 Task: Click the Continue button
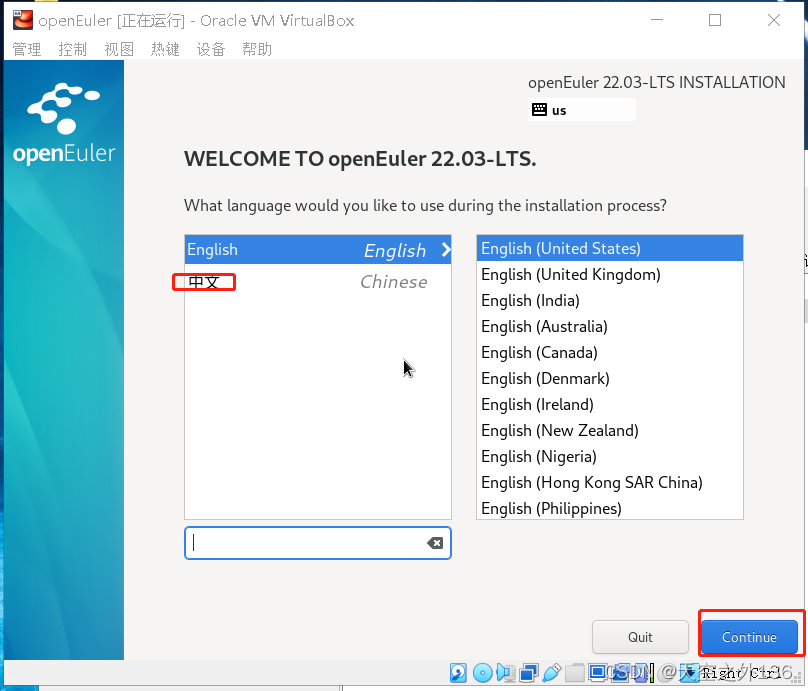749,637
